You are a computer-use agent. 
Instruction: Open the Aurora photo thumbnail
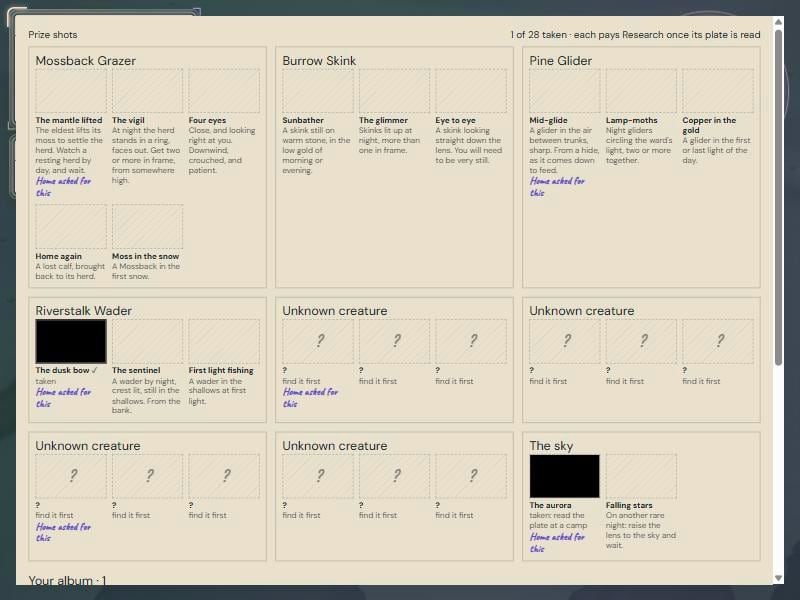coord(564,476)
